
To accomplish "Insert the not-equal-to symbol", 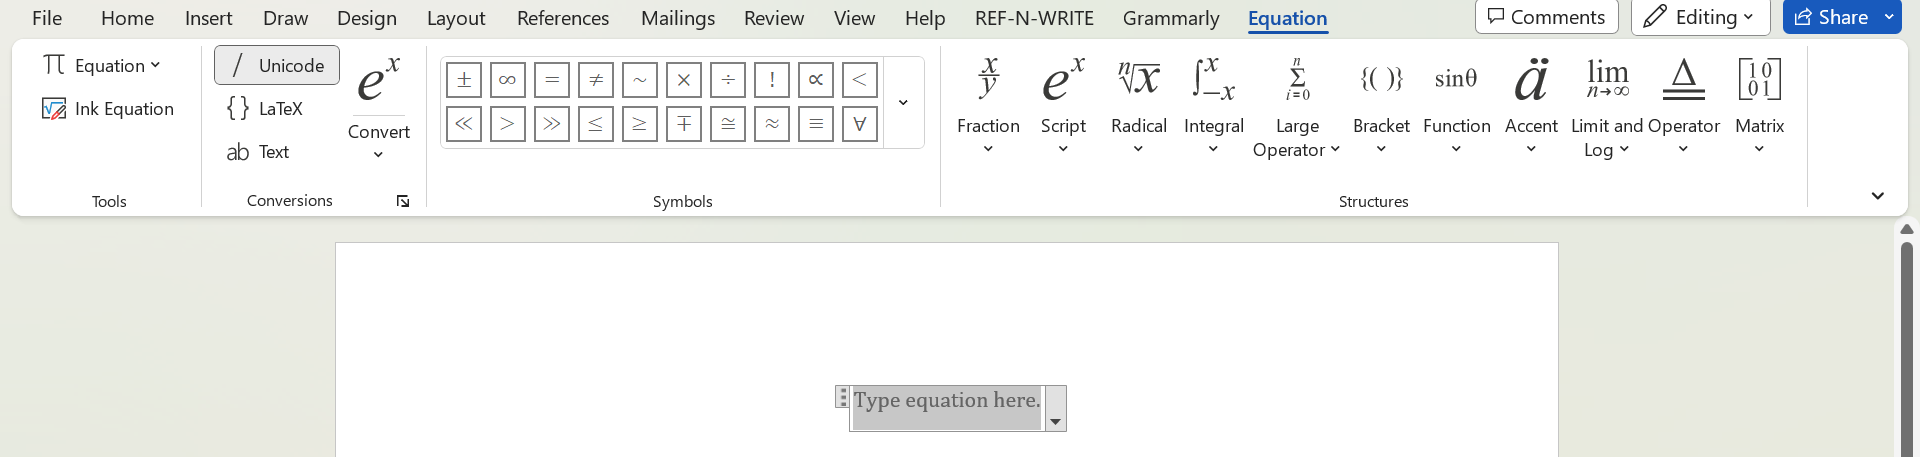I will pyautogui.click(x=596, y=80).
